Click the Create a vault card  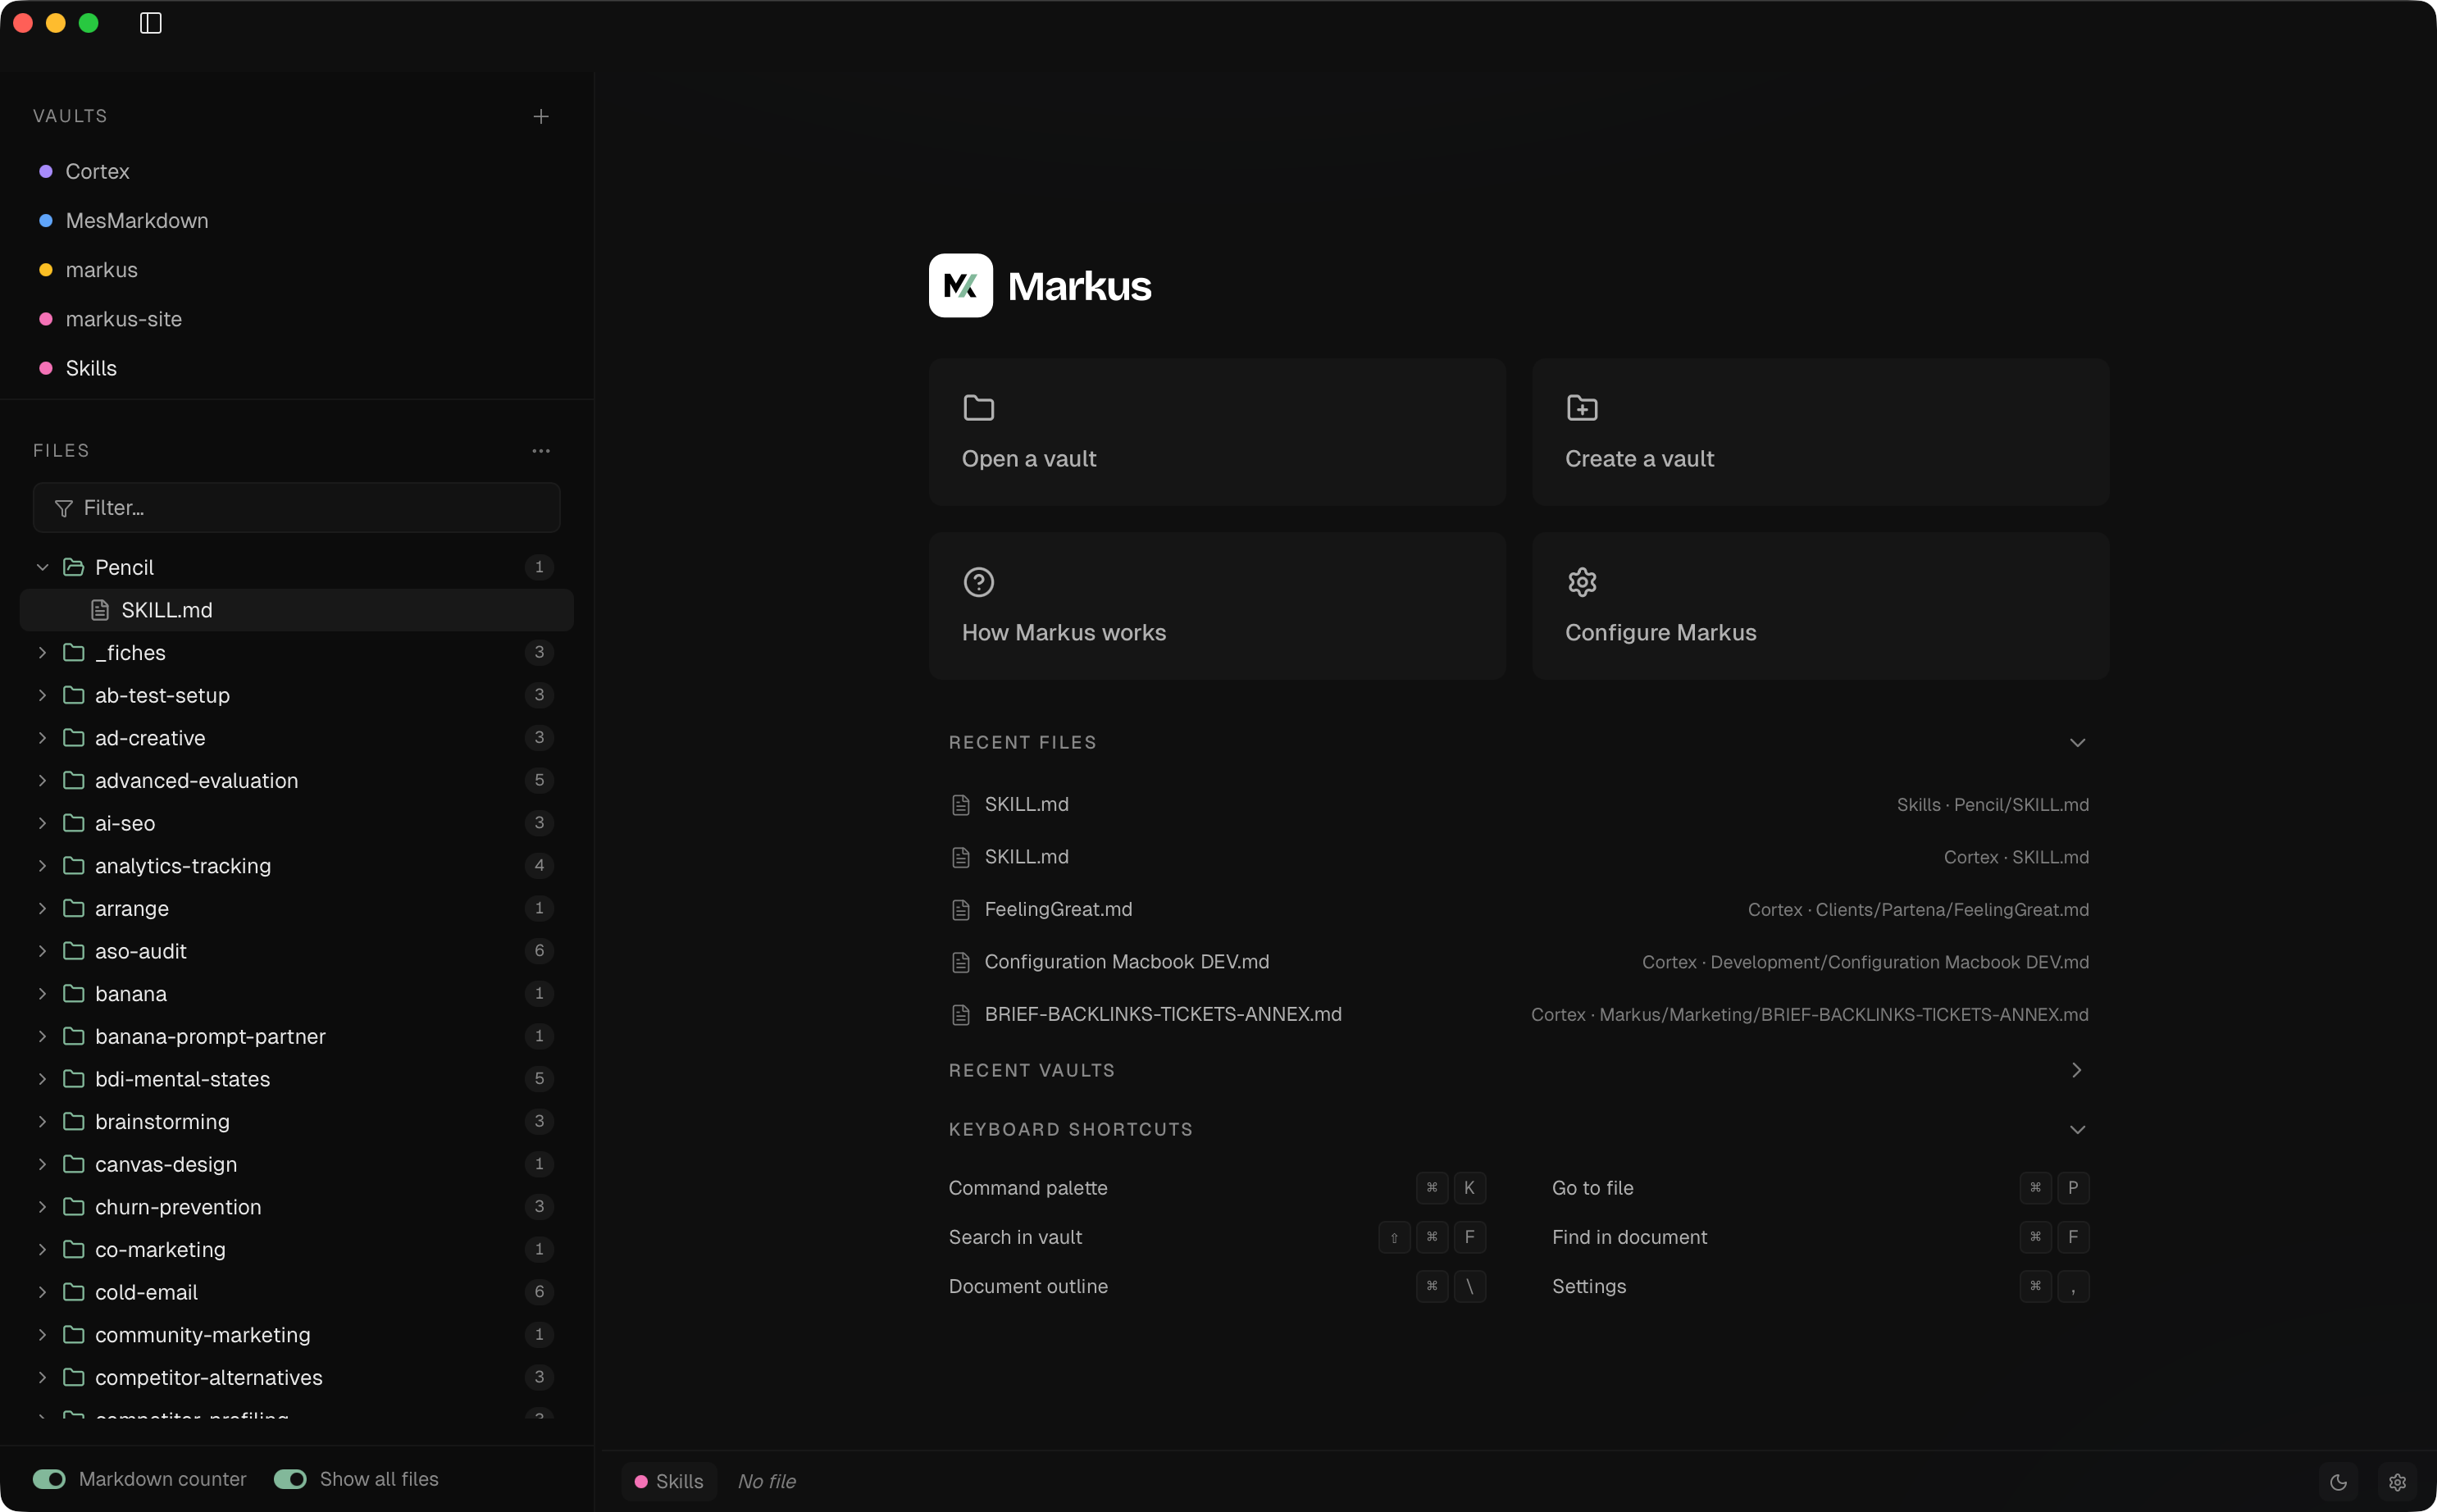[1820, 432]
